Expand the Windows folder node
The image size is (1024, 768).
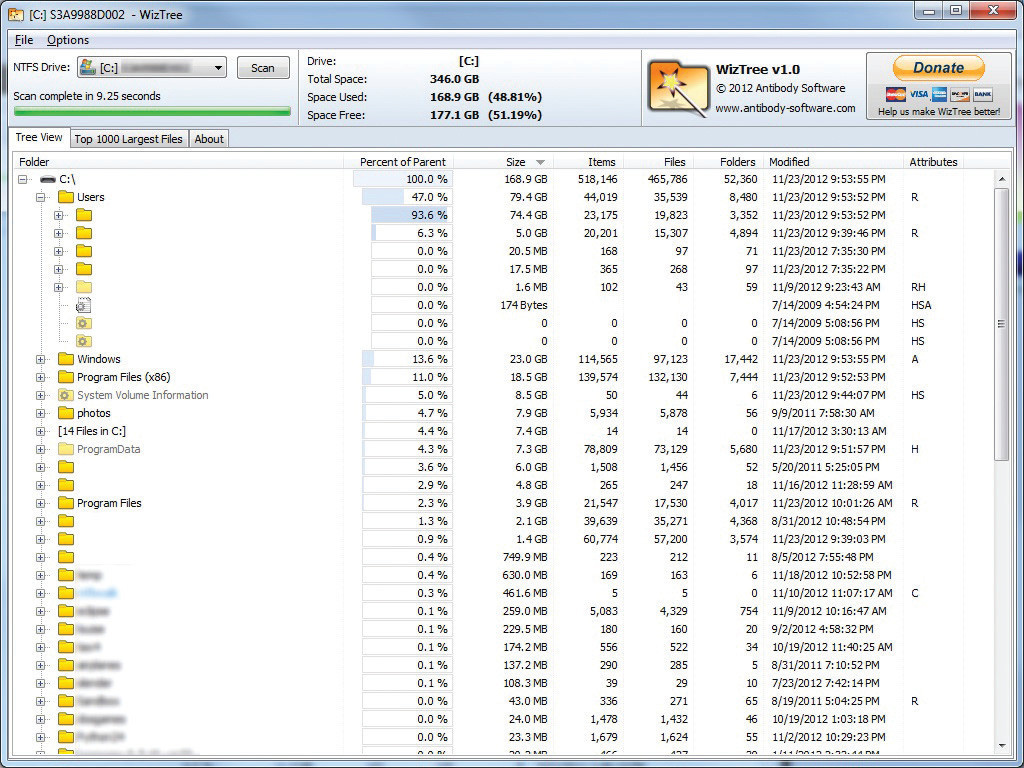click(x=41, y=359)
